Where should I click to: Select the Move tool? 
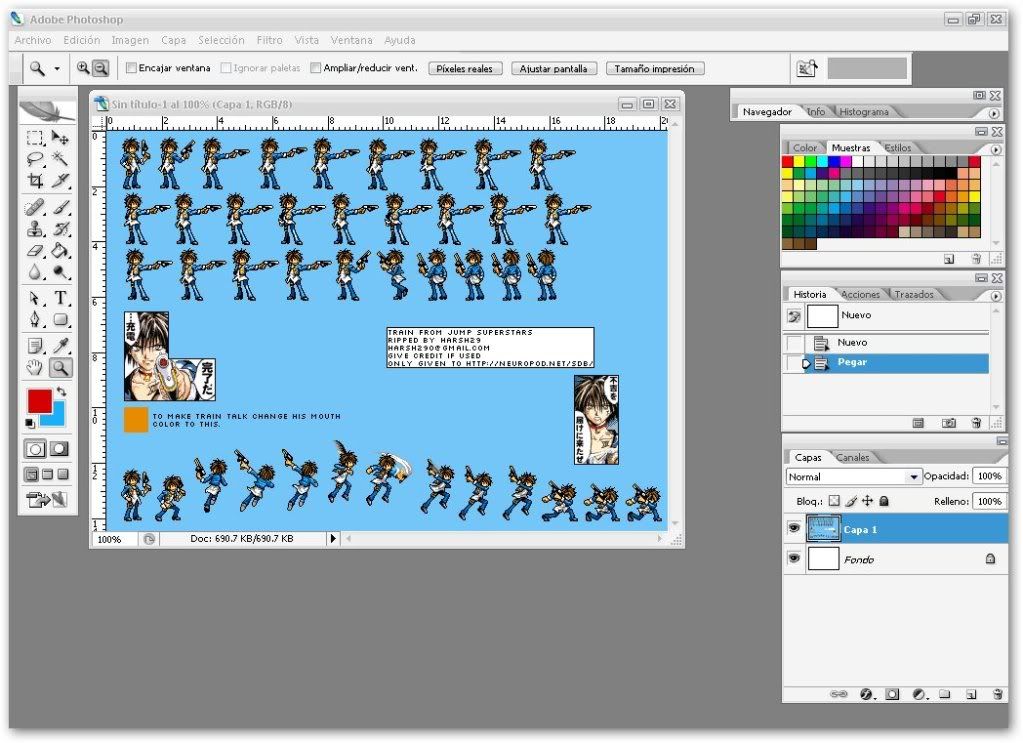pos(60,138)
